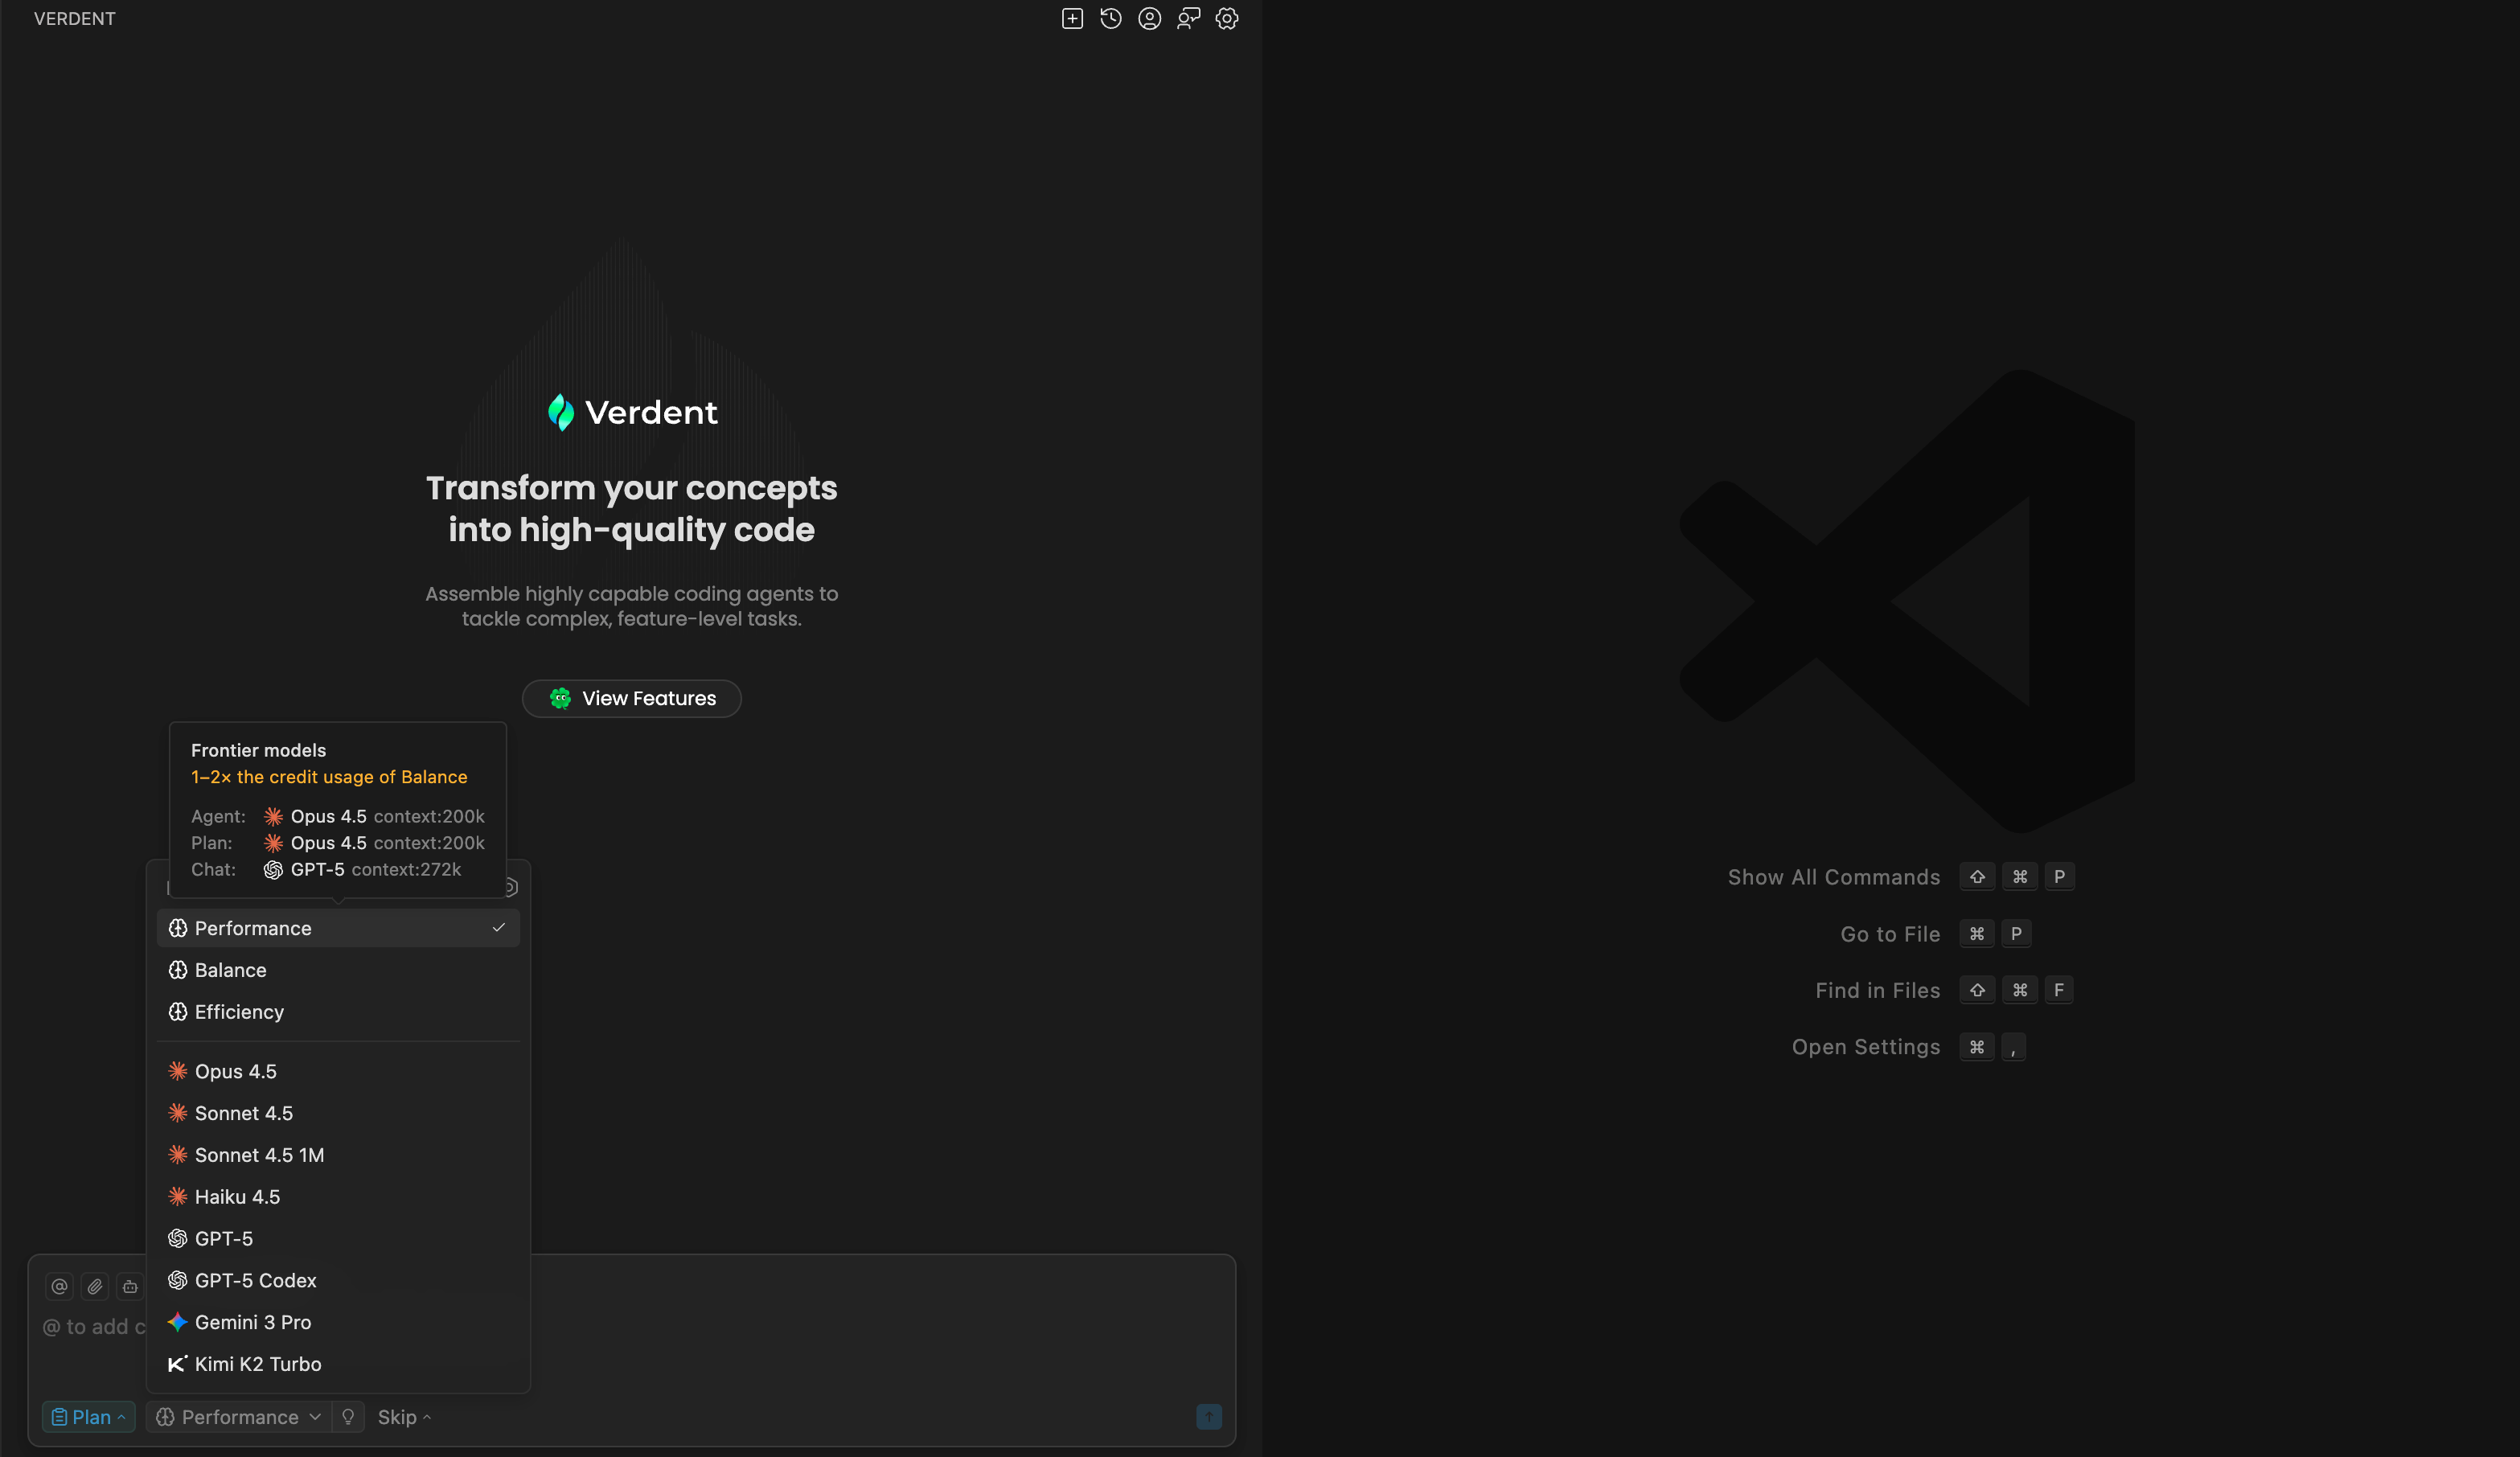Open the session history clock icon
Screen dimensions: 2520x1457
tap(1110, 19)
